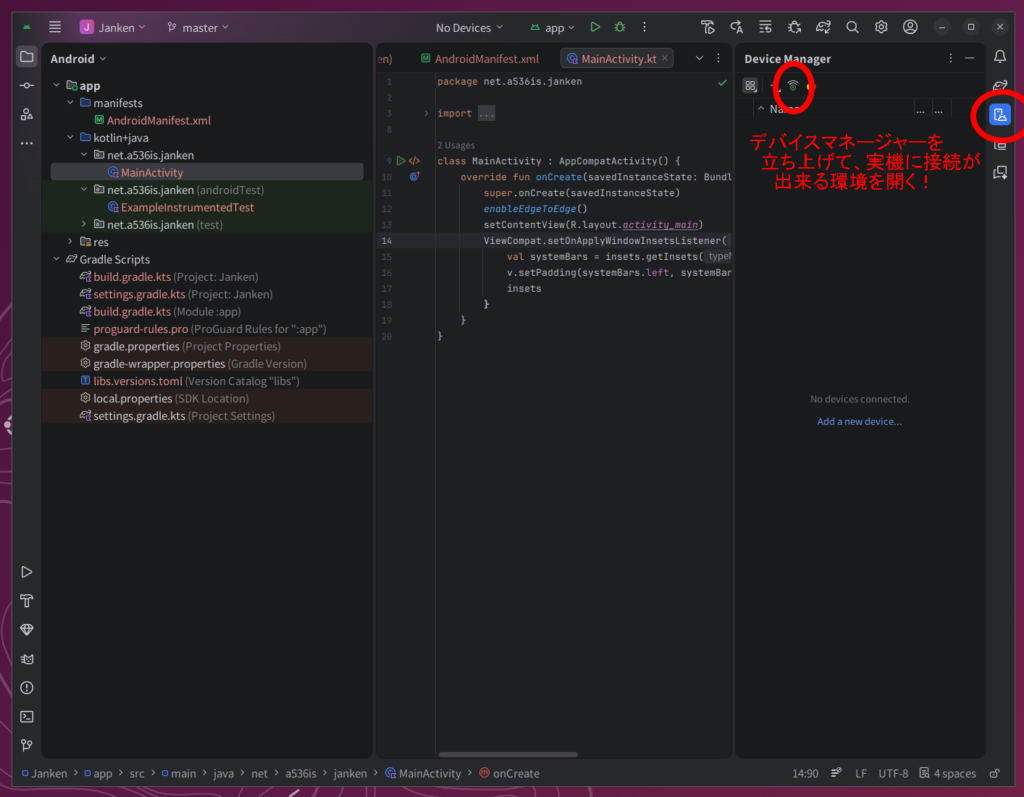The height and width of the screenshot is (797, 1024).
Task: Open the master branch dropdown
Action: tap(198, 28)
